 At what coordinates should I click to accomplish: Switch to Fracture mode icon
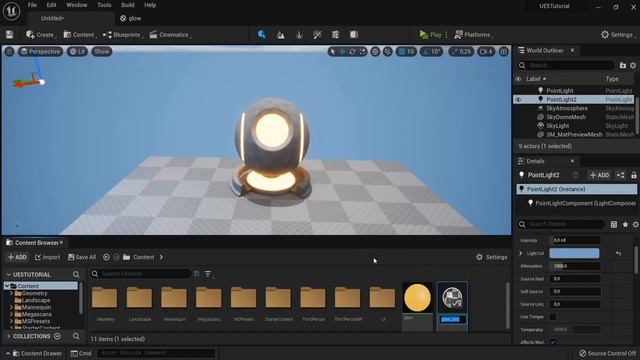pos(335,35)
